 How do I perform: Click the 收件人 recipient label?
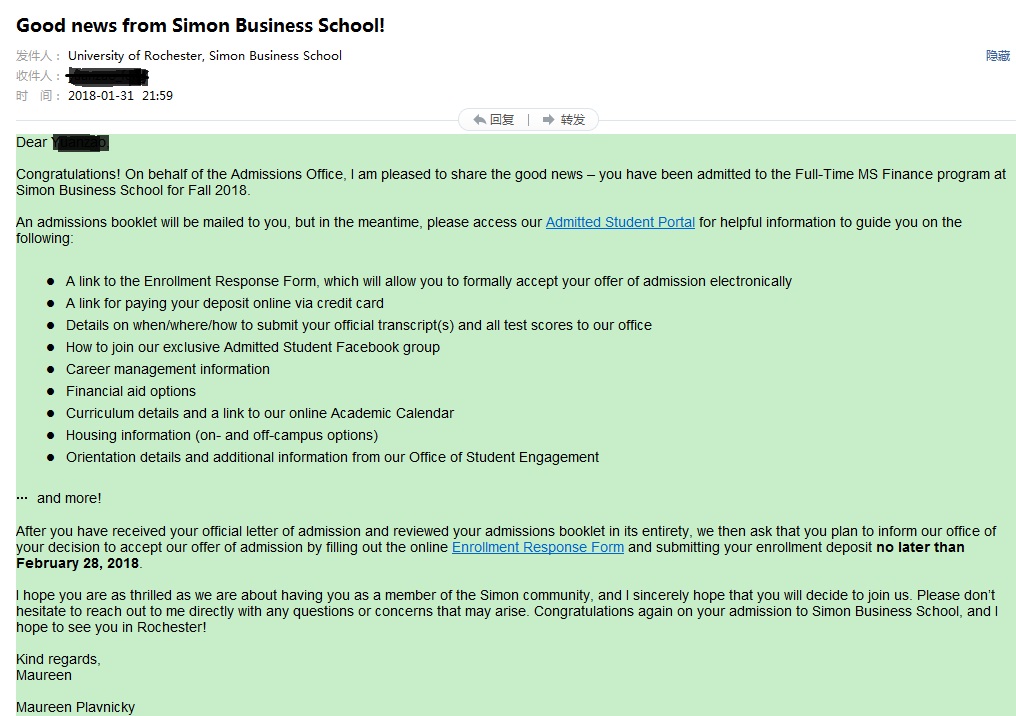click(38, 76)
